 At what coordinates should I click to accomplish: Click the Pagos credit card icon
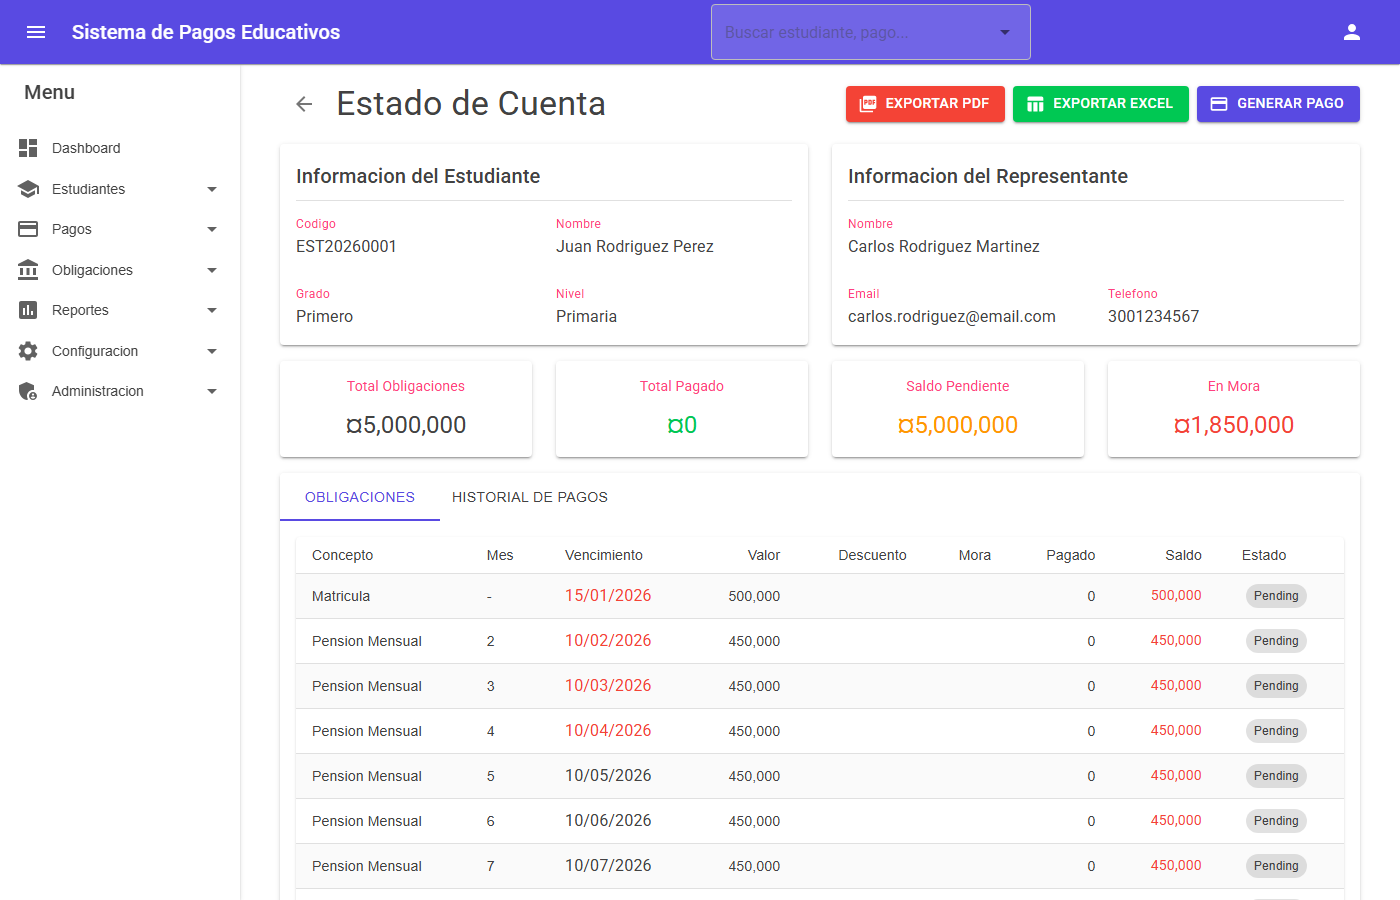point(28,229)
